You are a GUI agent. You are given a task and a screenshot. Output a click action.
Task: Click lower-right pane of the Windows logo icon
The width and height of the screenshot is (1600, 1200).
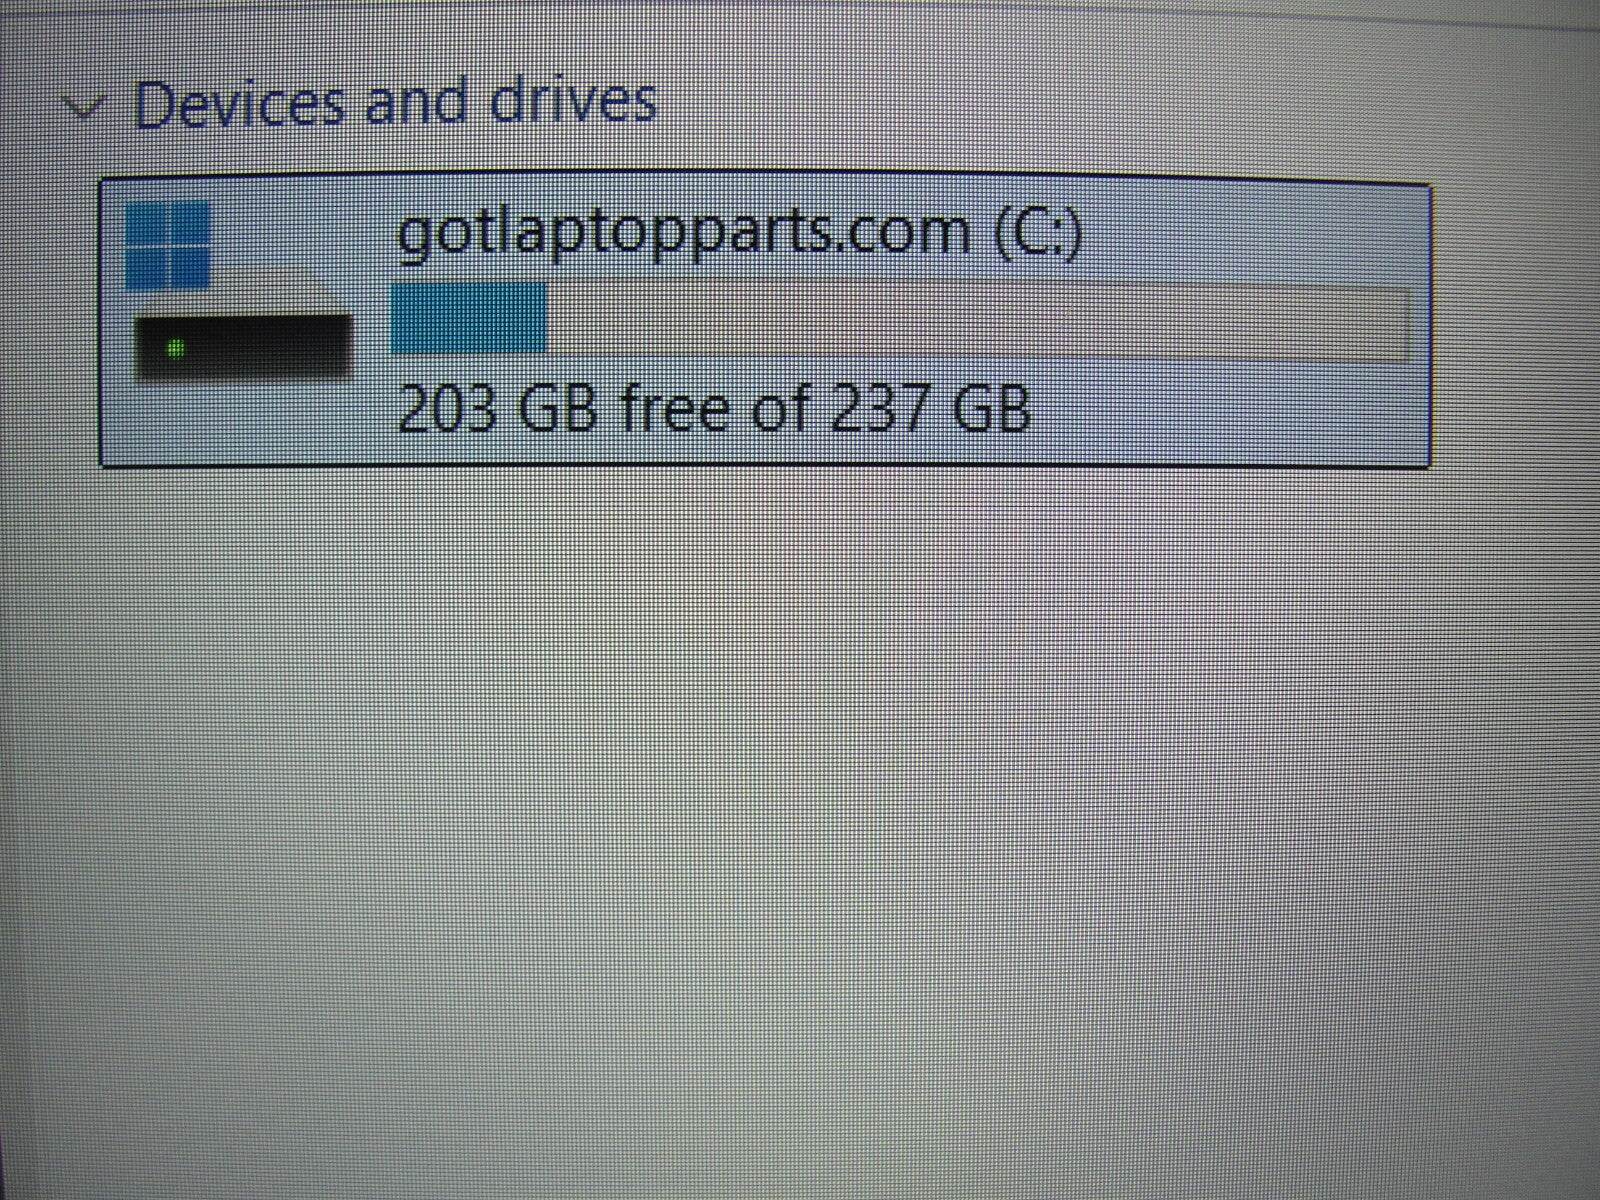pyautogui.click(x=190, y=267)
